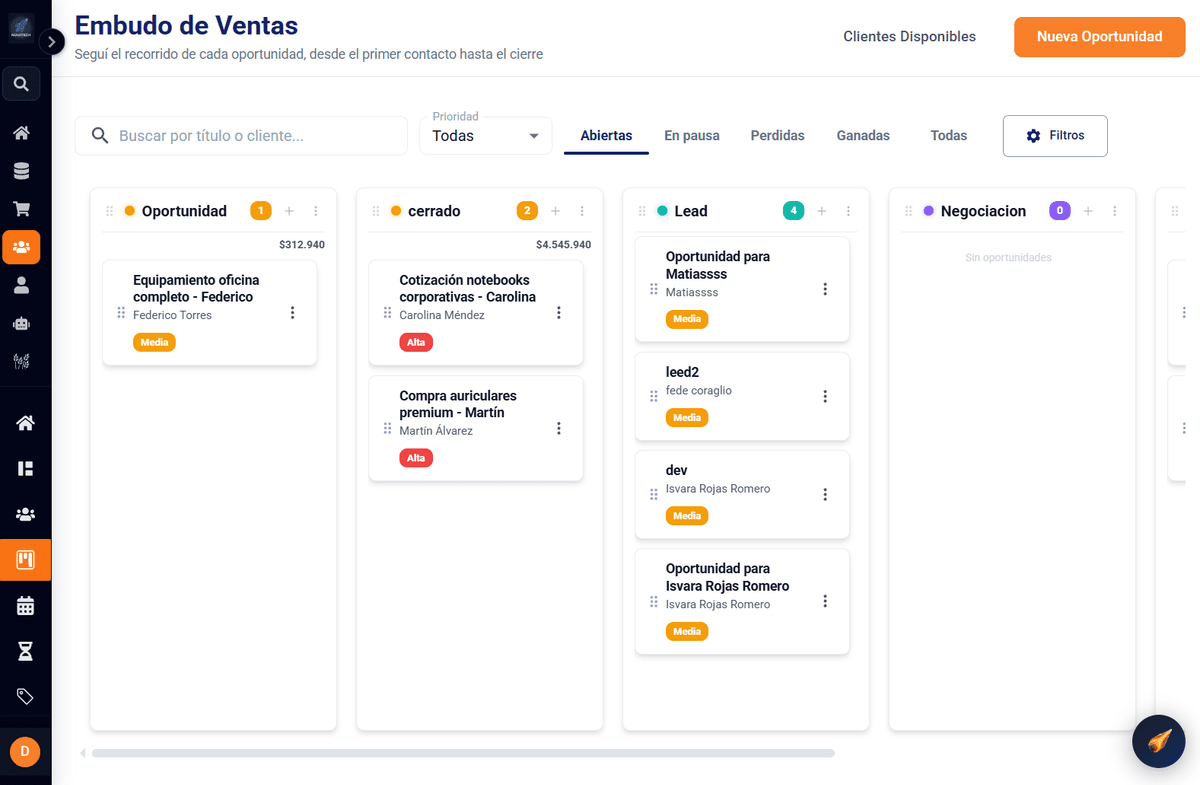Open the Prioridad dropdown
1200x785 pixels.
(486, 136)
